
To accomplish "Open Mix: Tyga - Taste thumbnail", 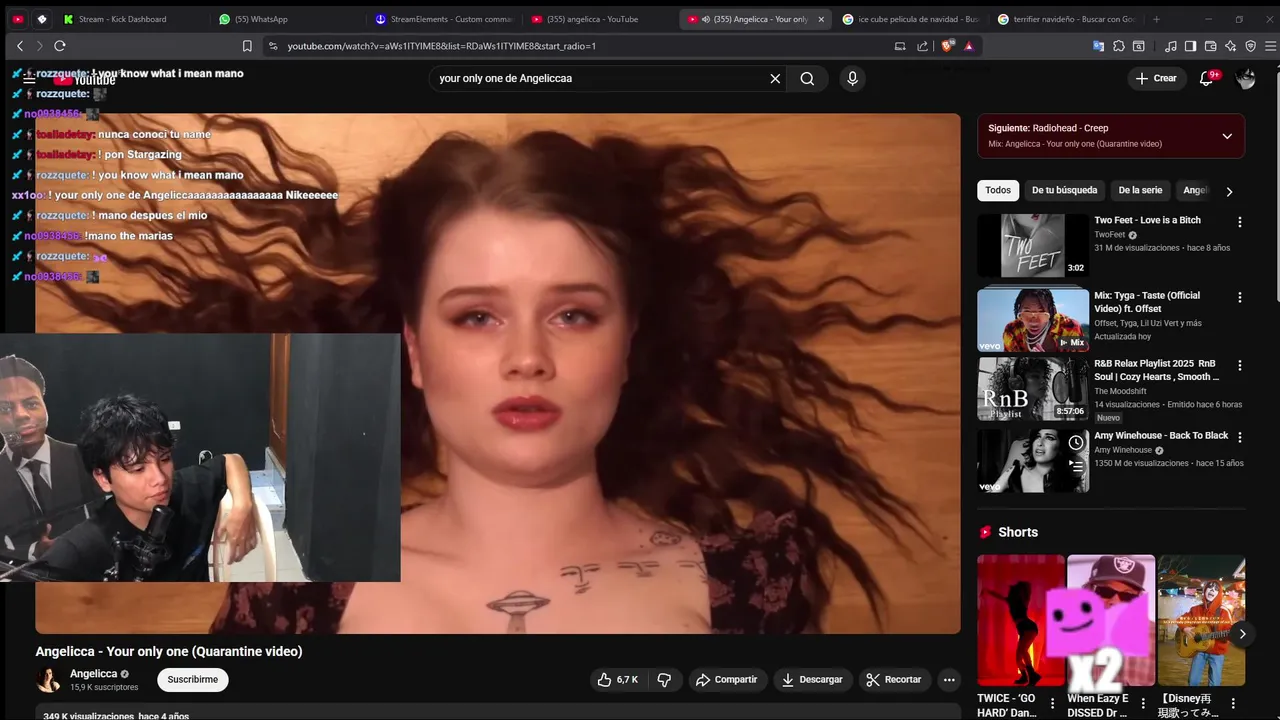I will pos(1033,320).
